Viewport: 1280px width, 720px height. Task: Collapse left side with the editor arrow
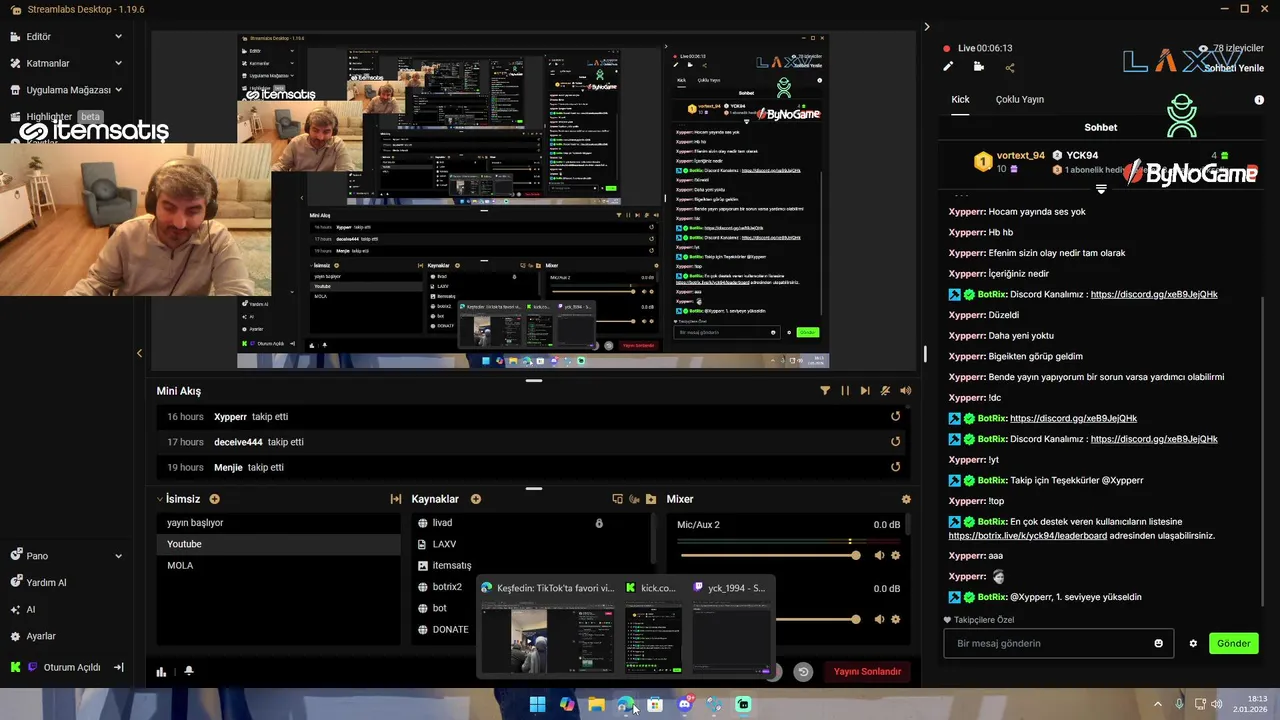[139, 353]
